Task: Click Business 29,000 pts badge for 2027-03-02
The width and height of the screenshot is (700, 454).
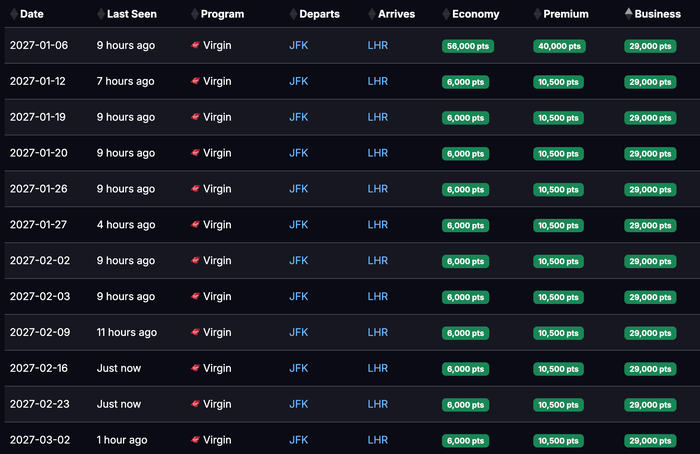Action: pyautogui.click(x=650, y=441)
